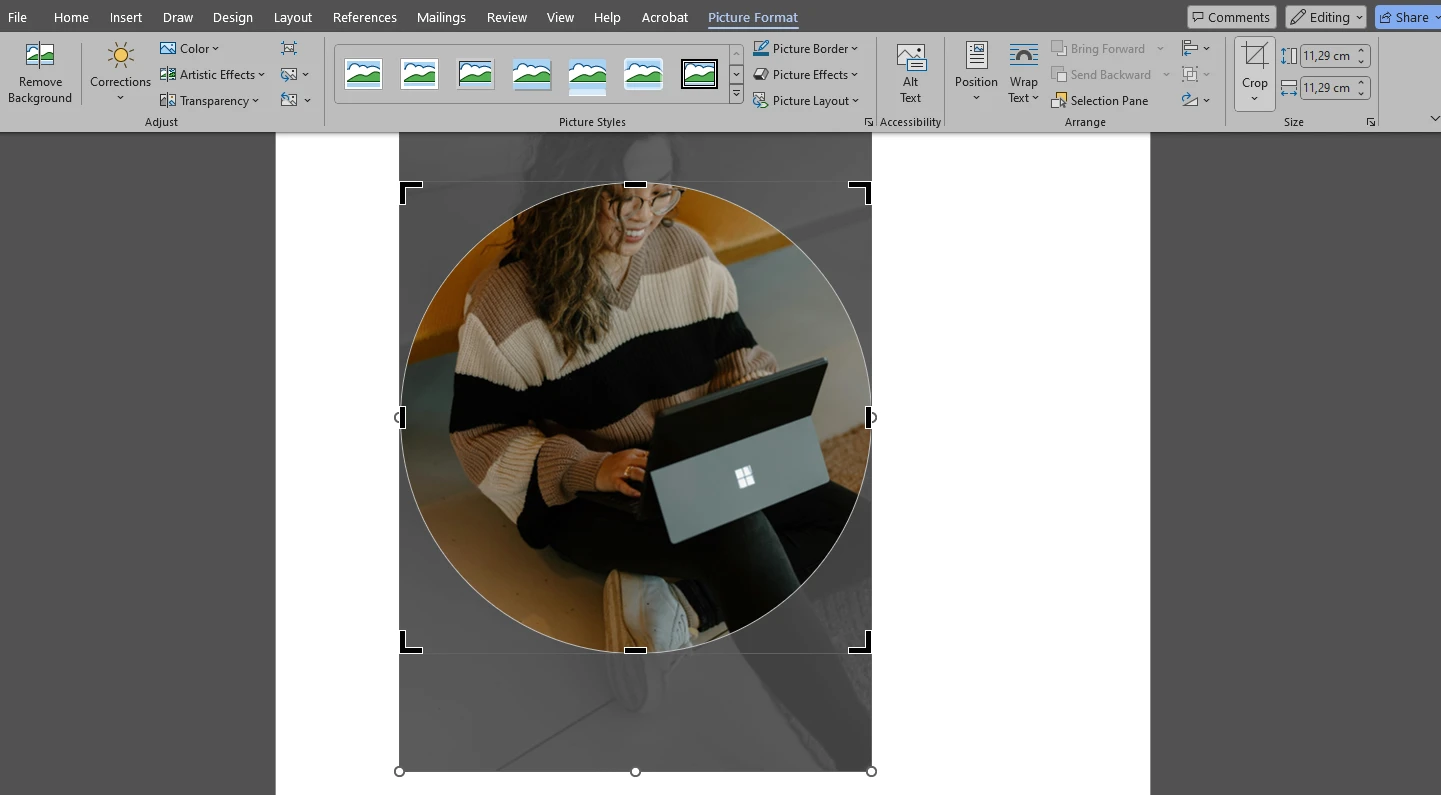Switch to the Home tab
1441x795 pixels.
point(71,17)
